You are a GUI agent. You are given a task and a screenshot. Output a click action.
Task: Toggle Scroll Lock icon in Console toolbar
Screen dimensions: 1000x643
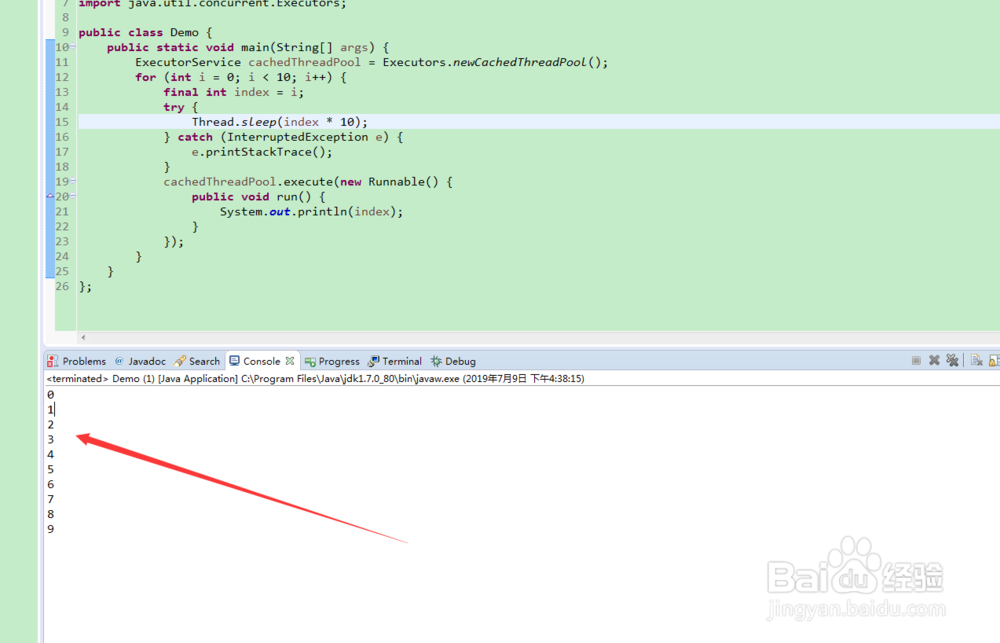click(x=994, y=360)
